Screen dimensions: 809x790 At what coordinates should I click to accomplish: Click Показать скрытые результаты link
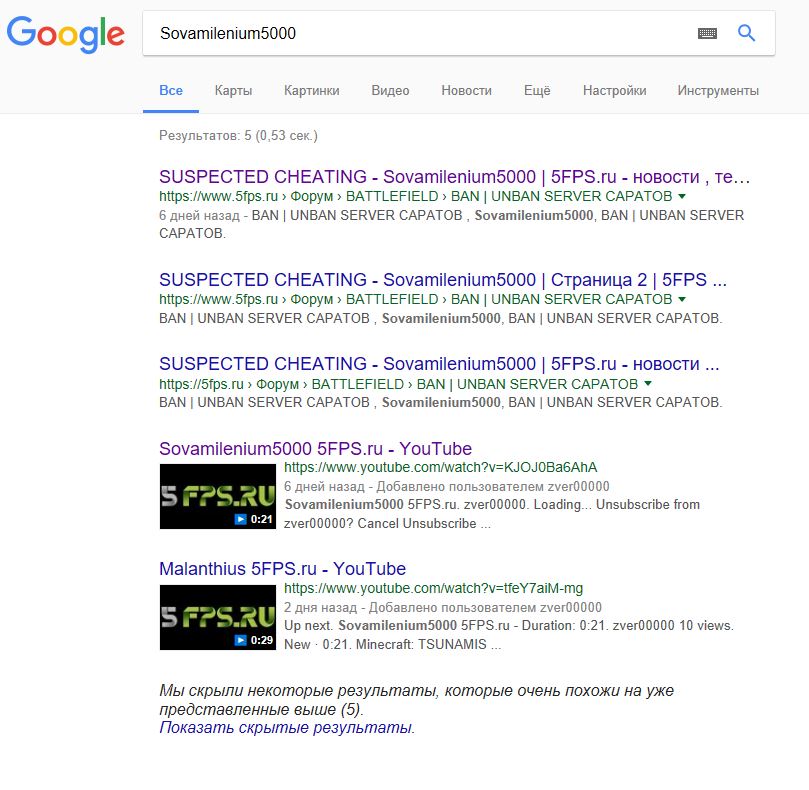(286, 728)
